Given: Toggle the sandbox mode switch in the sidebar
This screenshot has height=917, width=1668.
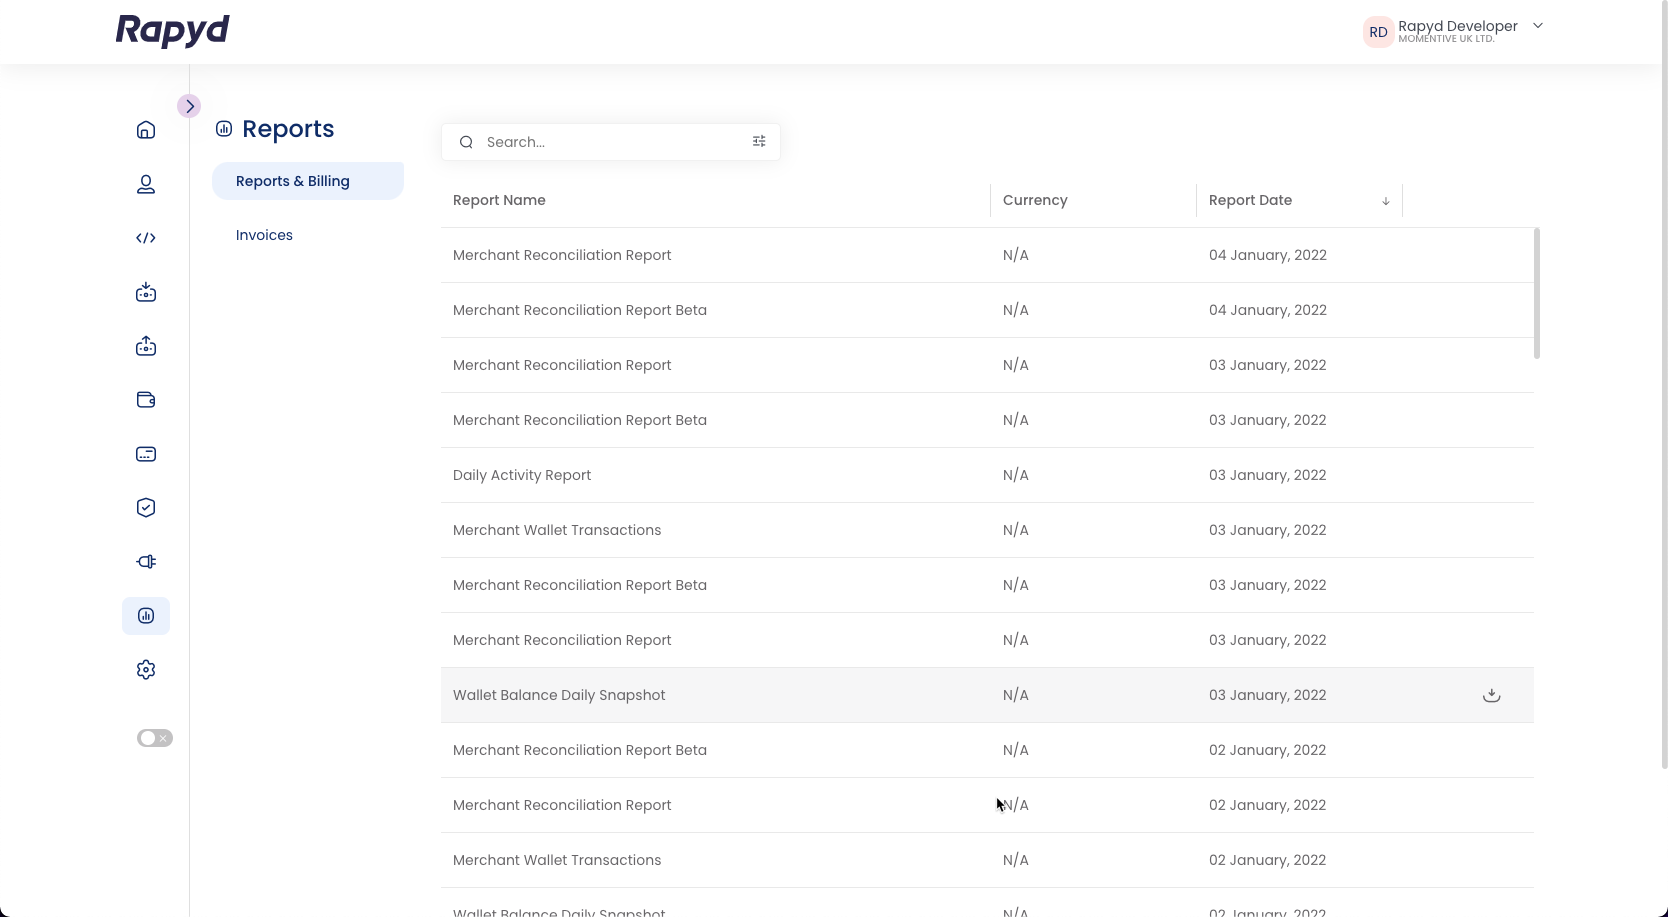Looking at the screenshot, I should click(155, 738).
